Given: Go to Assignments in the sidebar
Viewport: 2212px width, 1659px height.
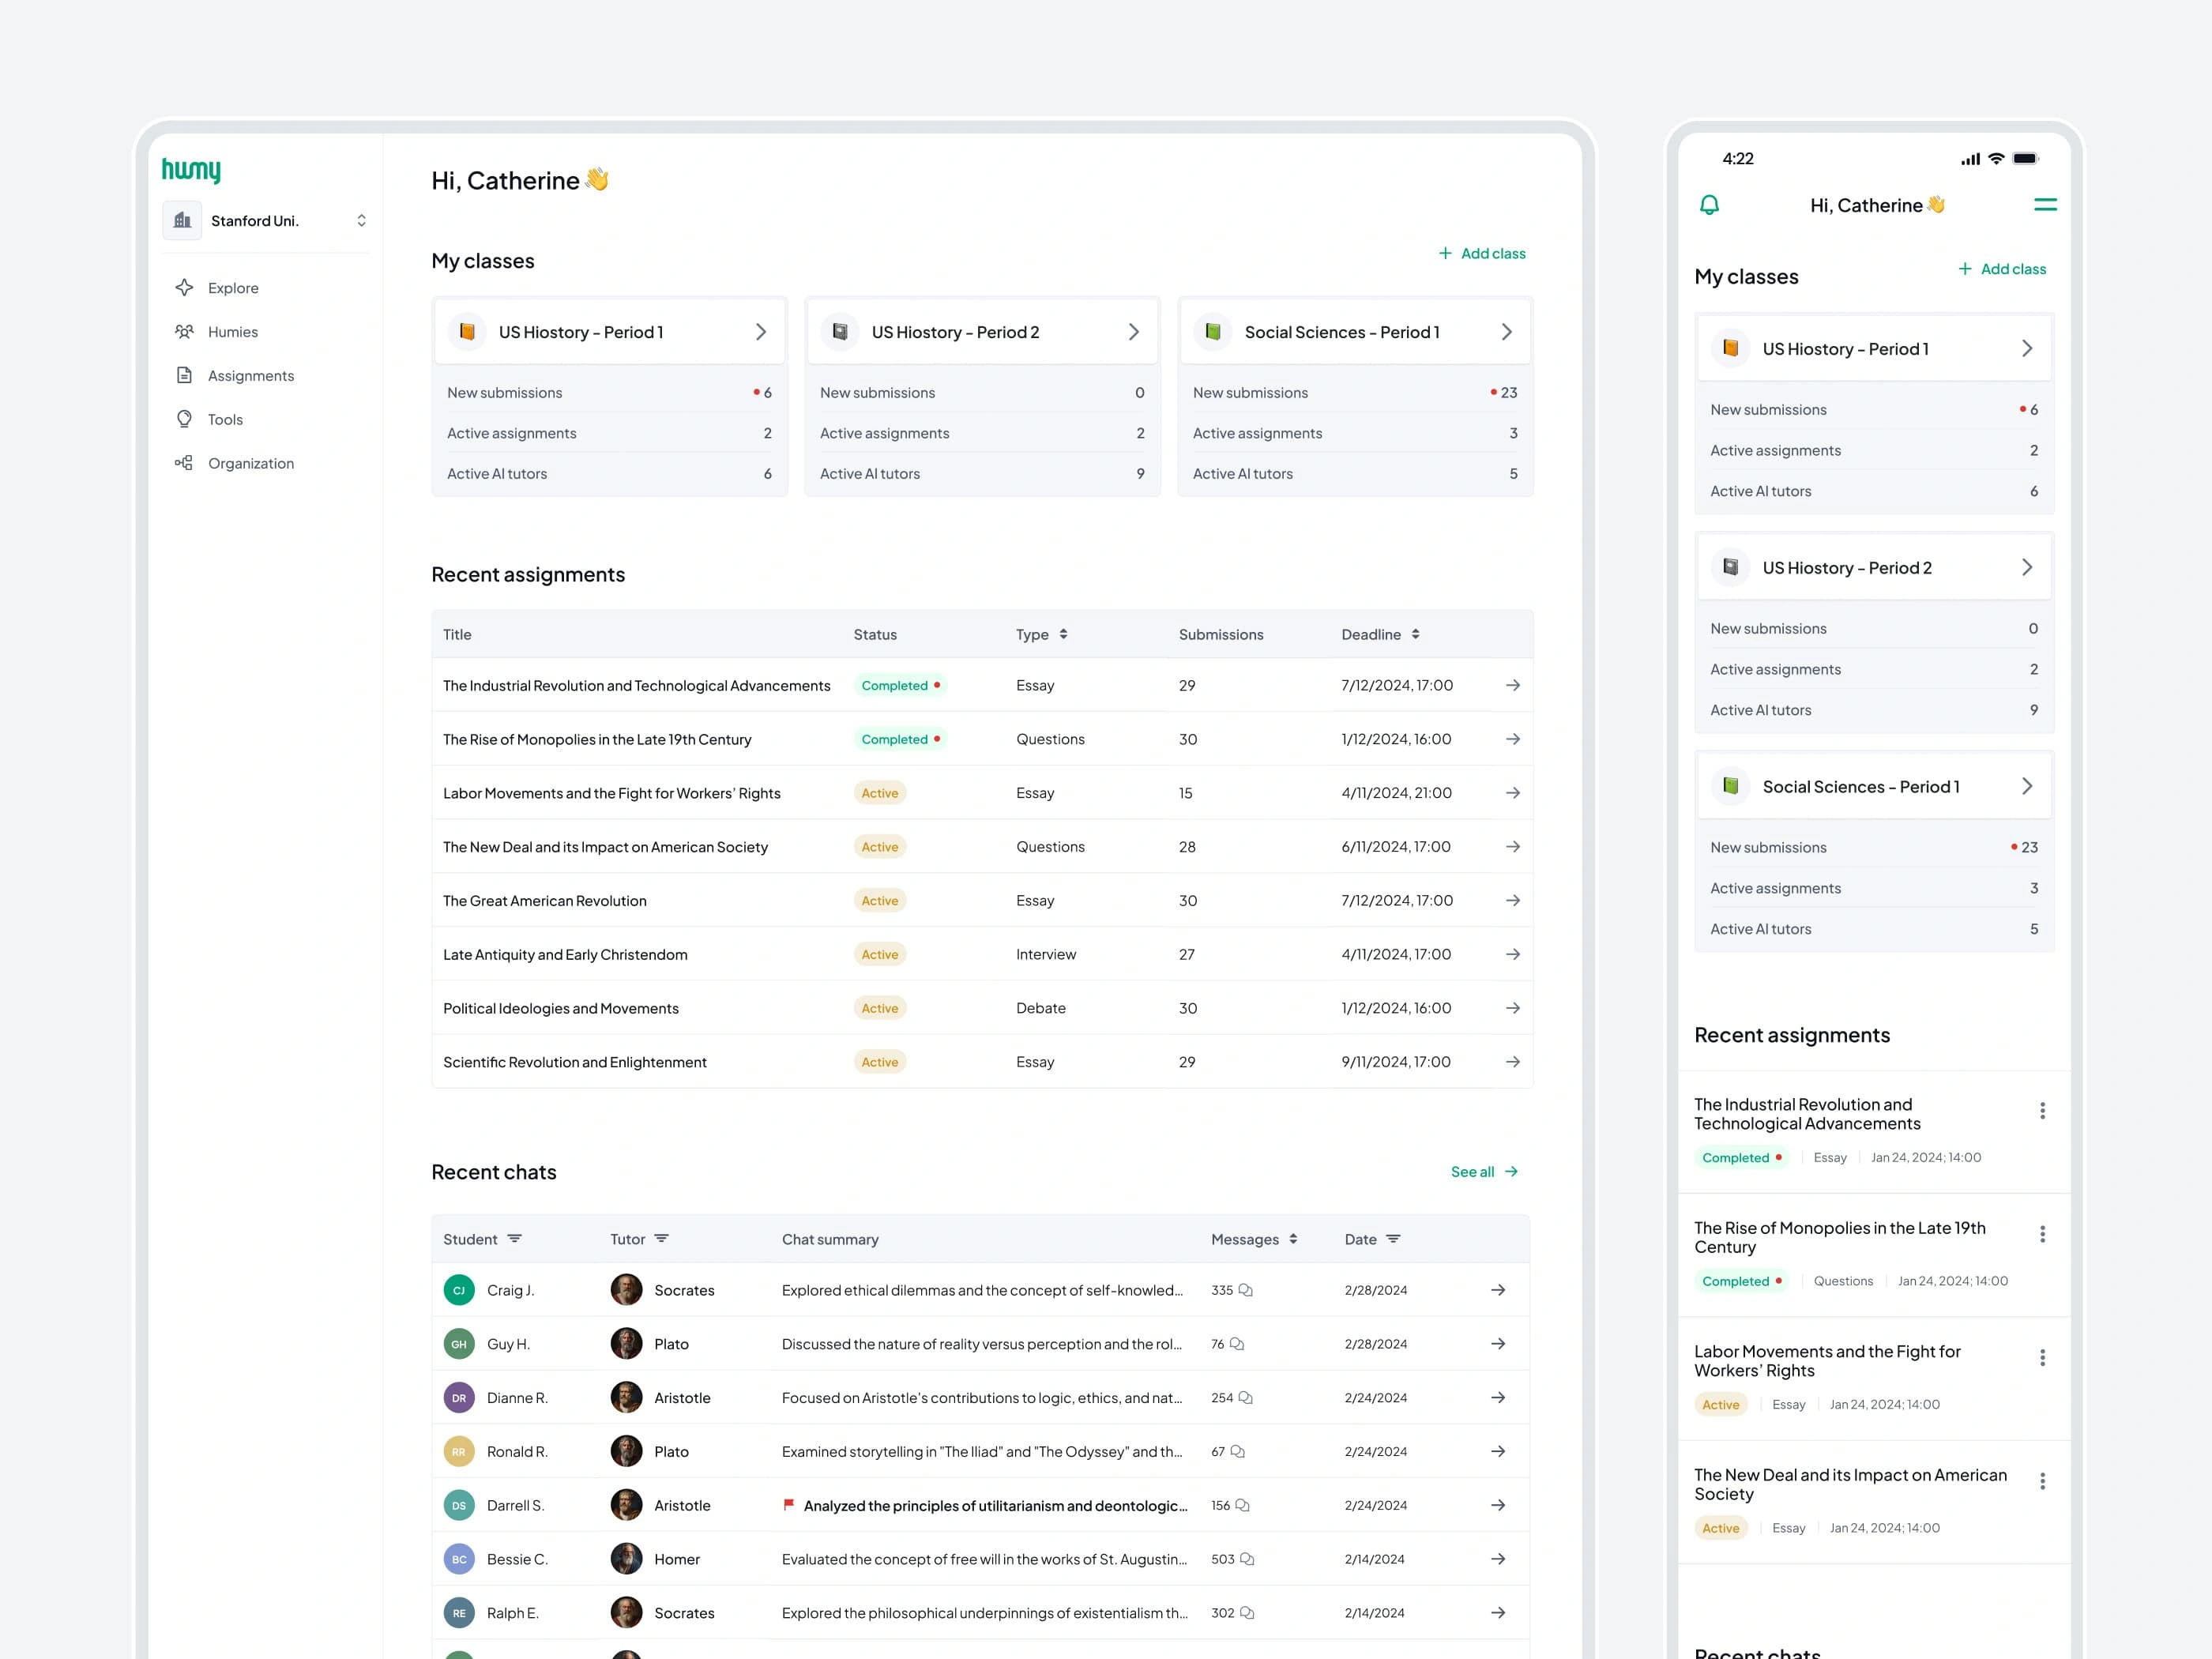Looking at the screenshot, I should click(x=250, y=376).
